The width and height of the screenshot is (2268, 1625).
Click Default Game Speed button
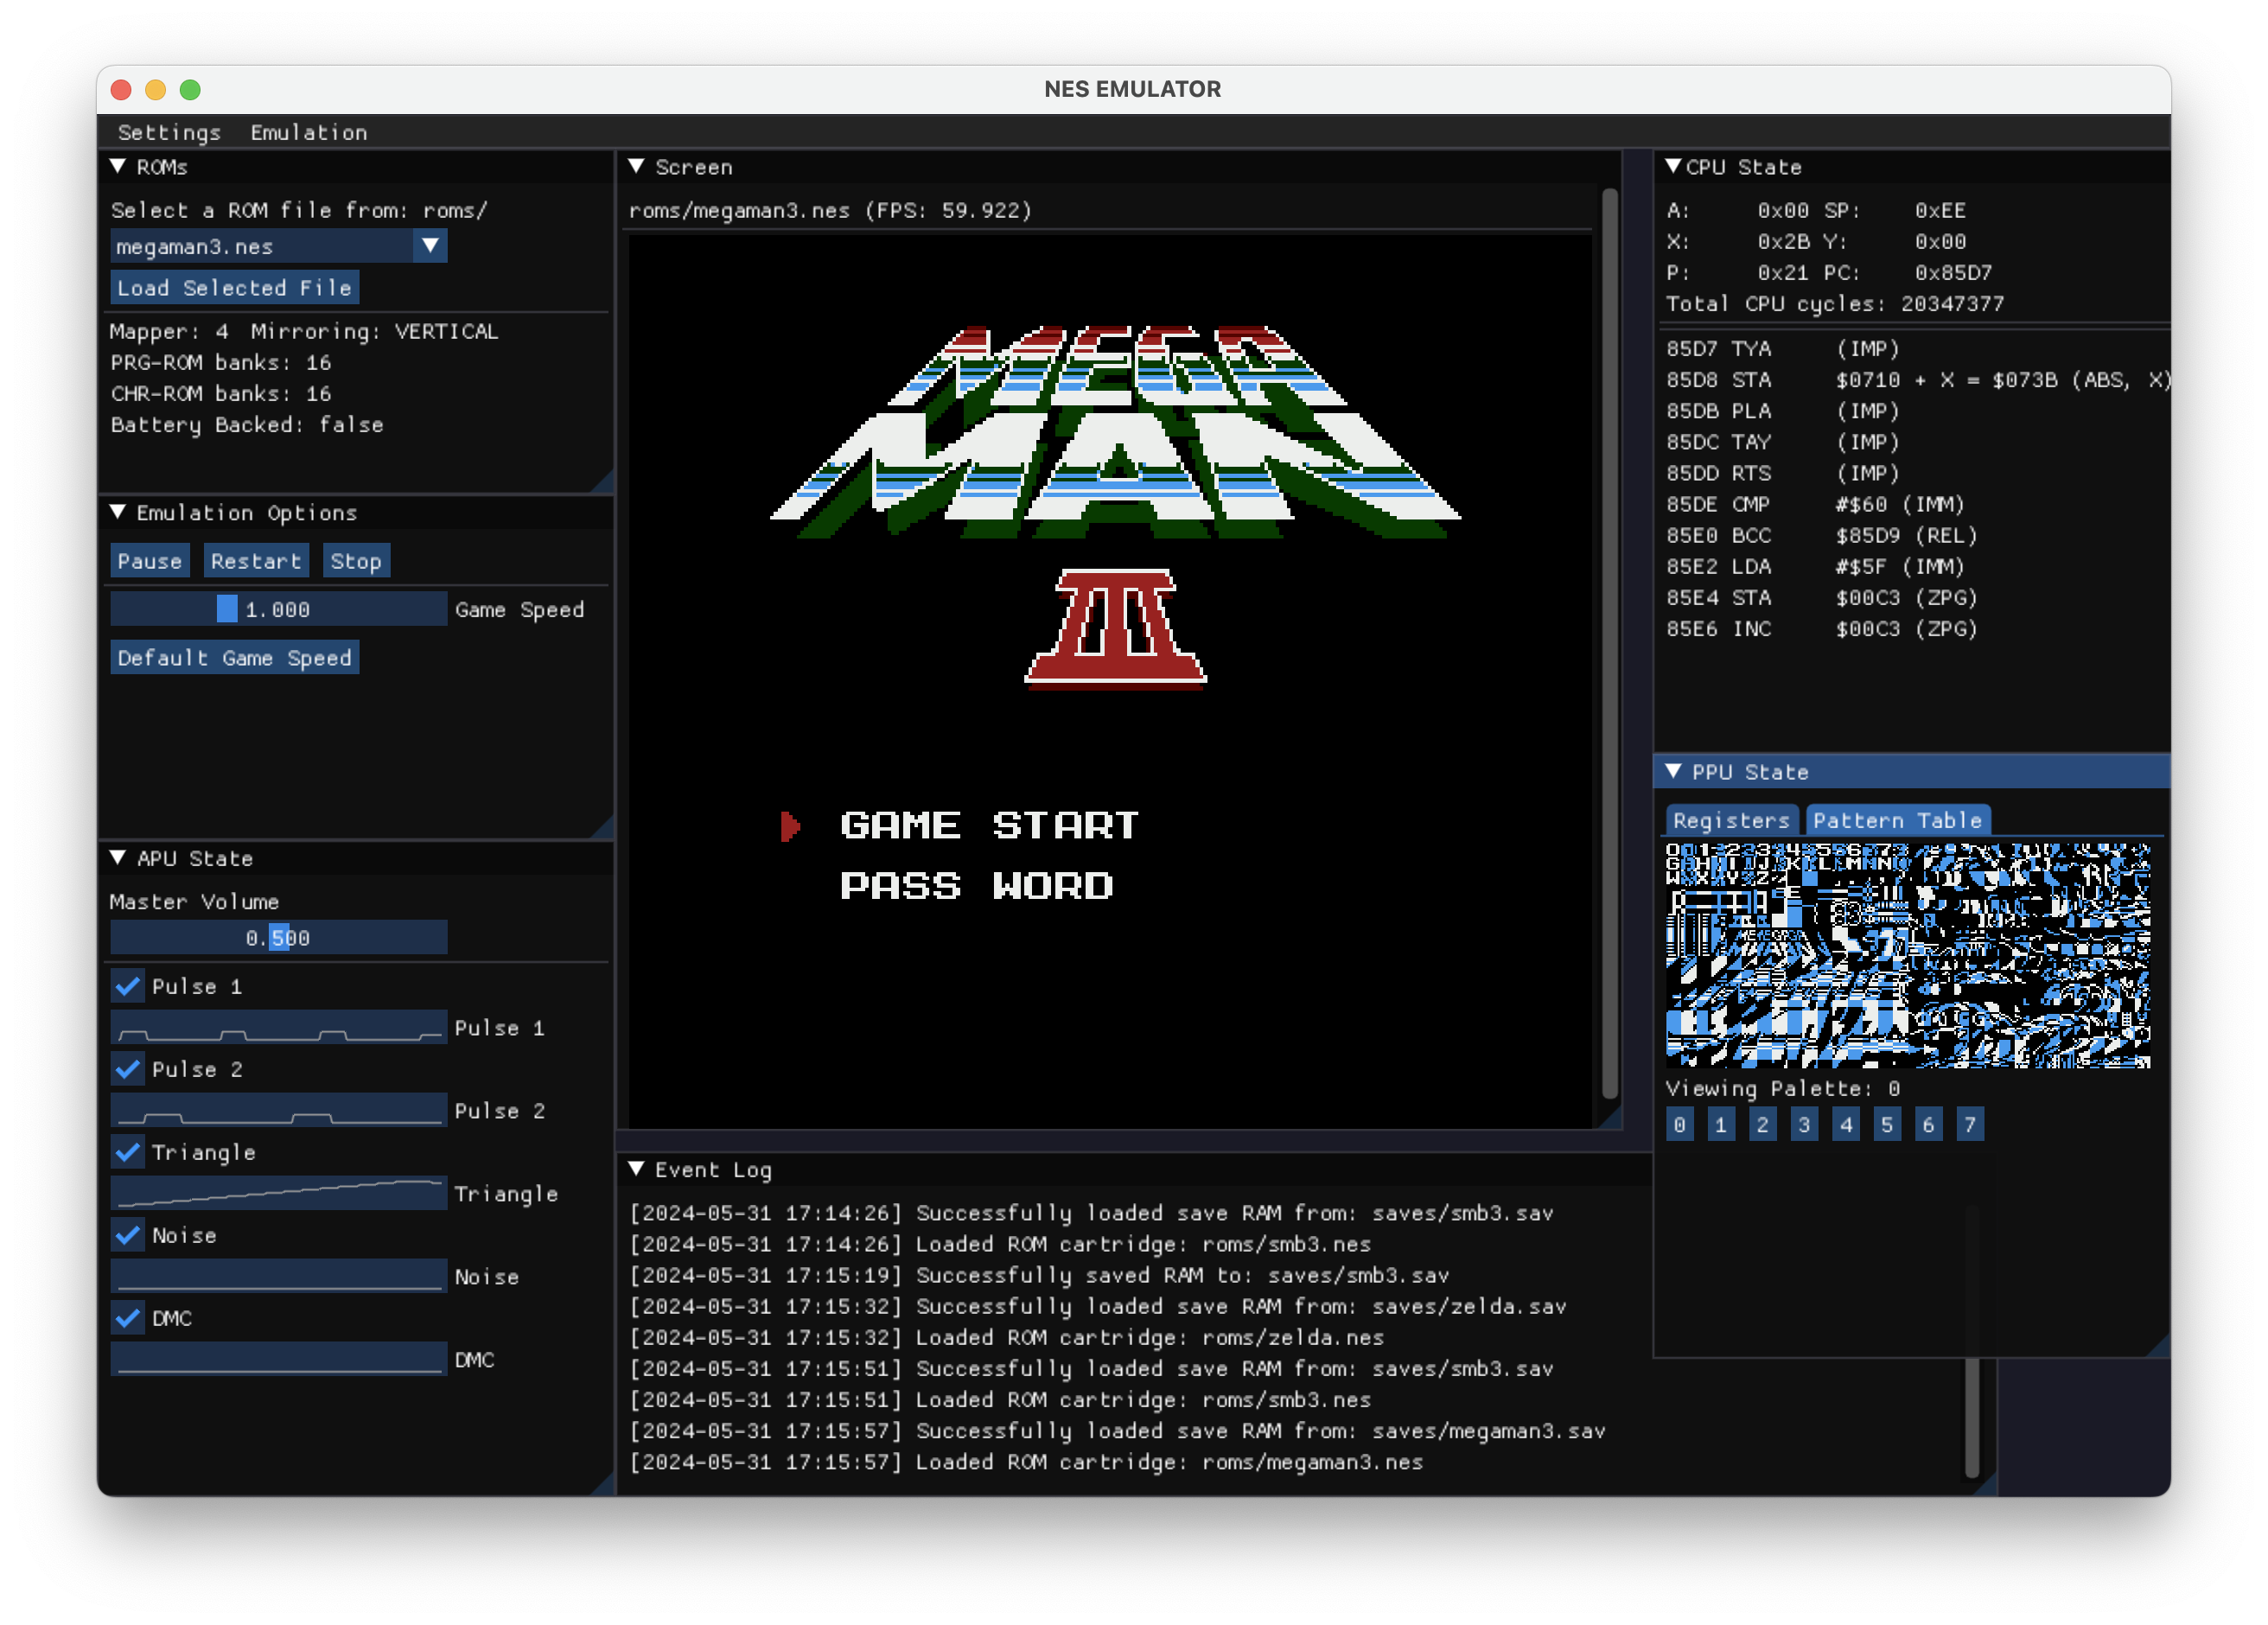click(x=234, y=658)
